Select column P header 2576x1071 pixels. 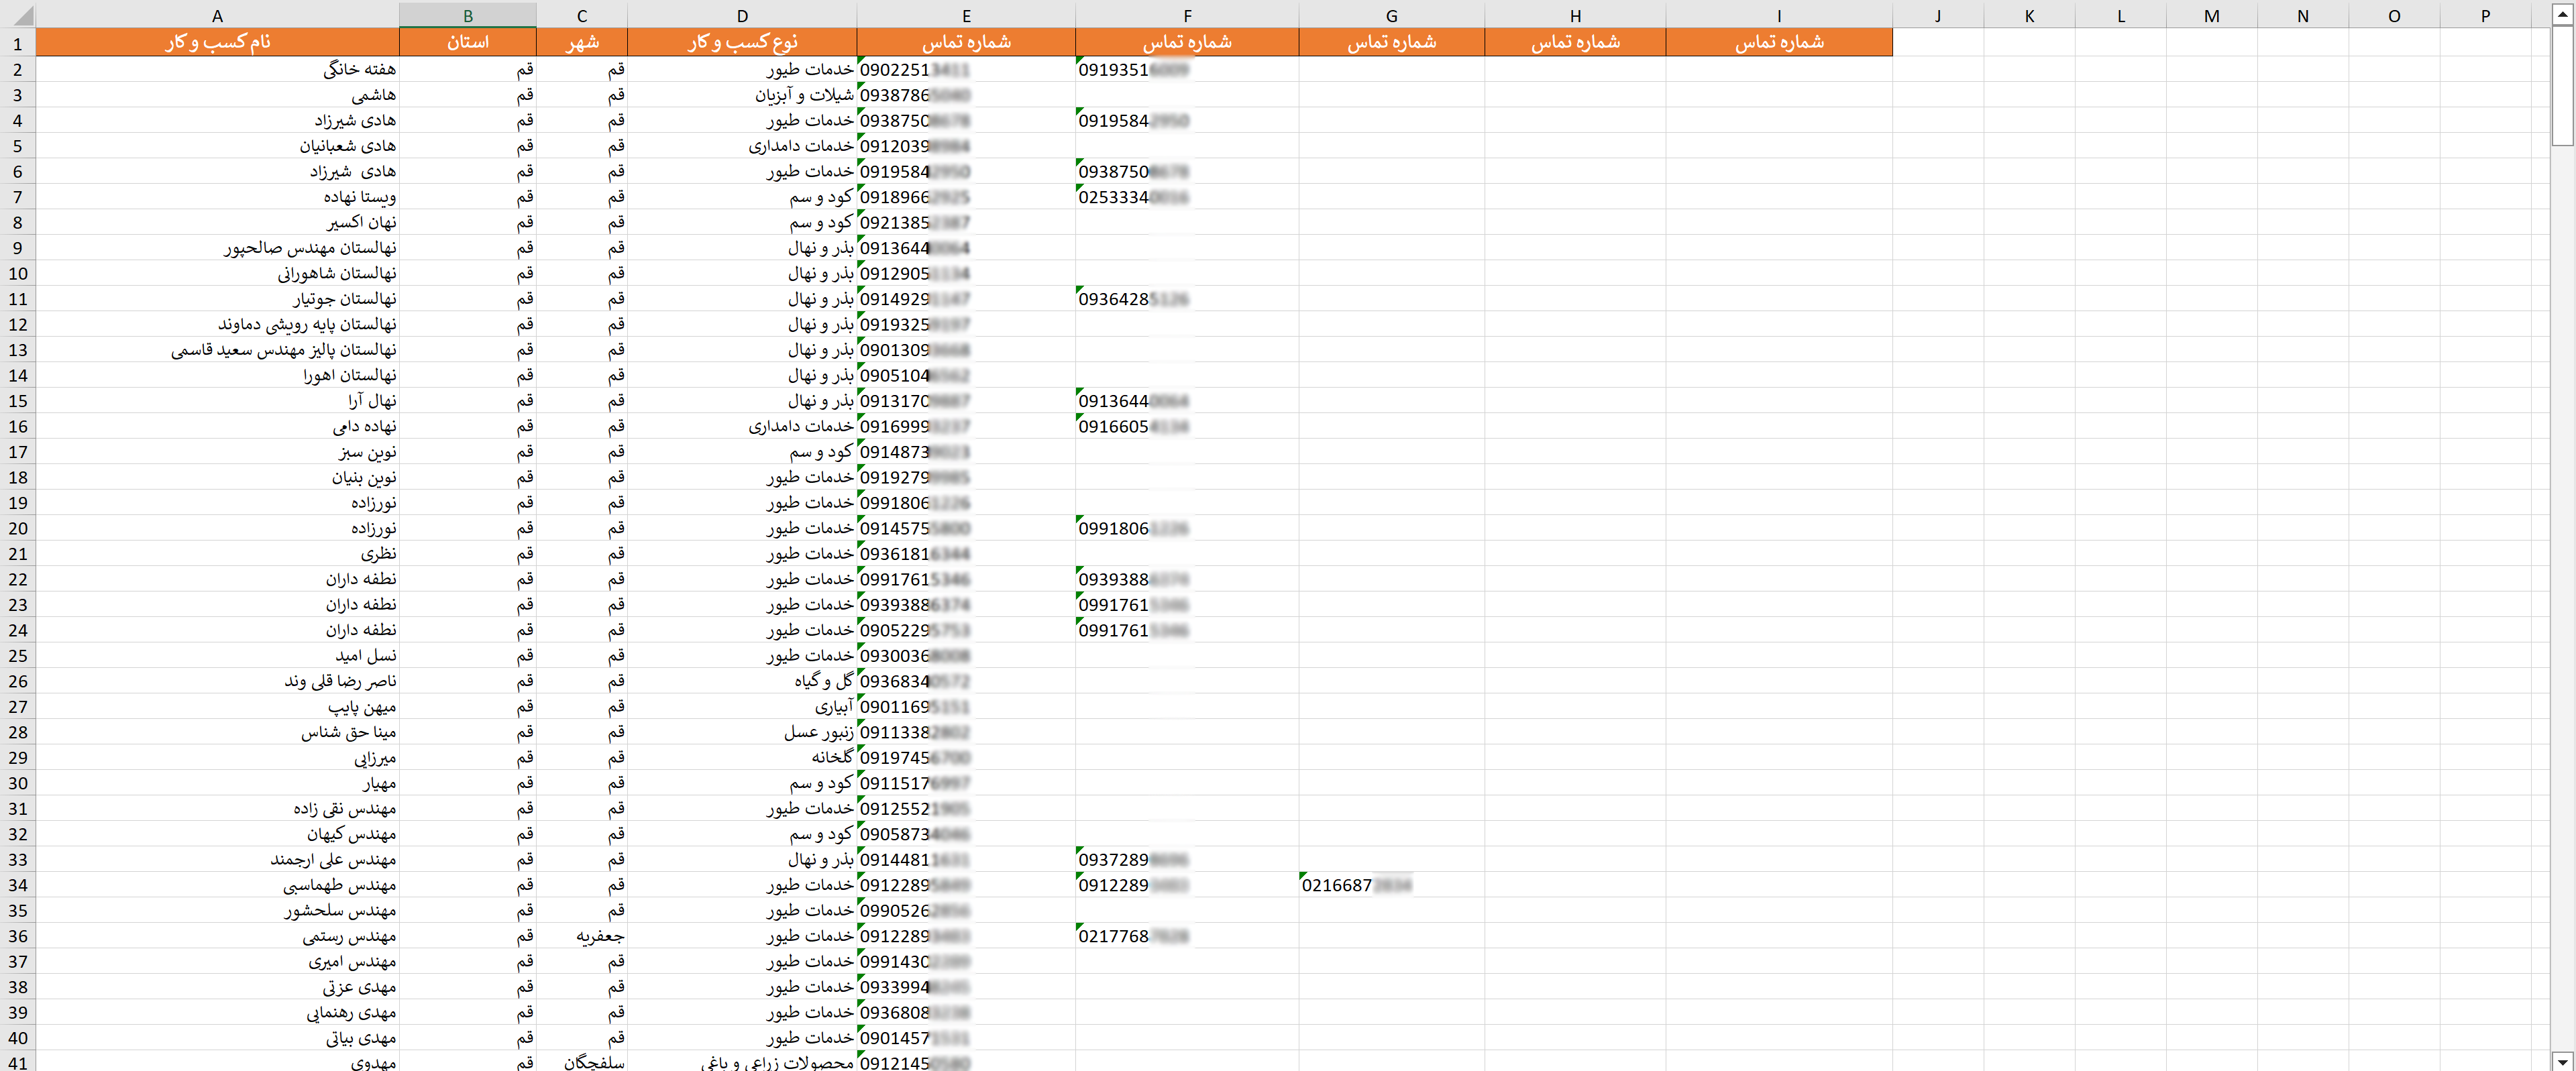pyautogui.click(x=2485, y=15)
